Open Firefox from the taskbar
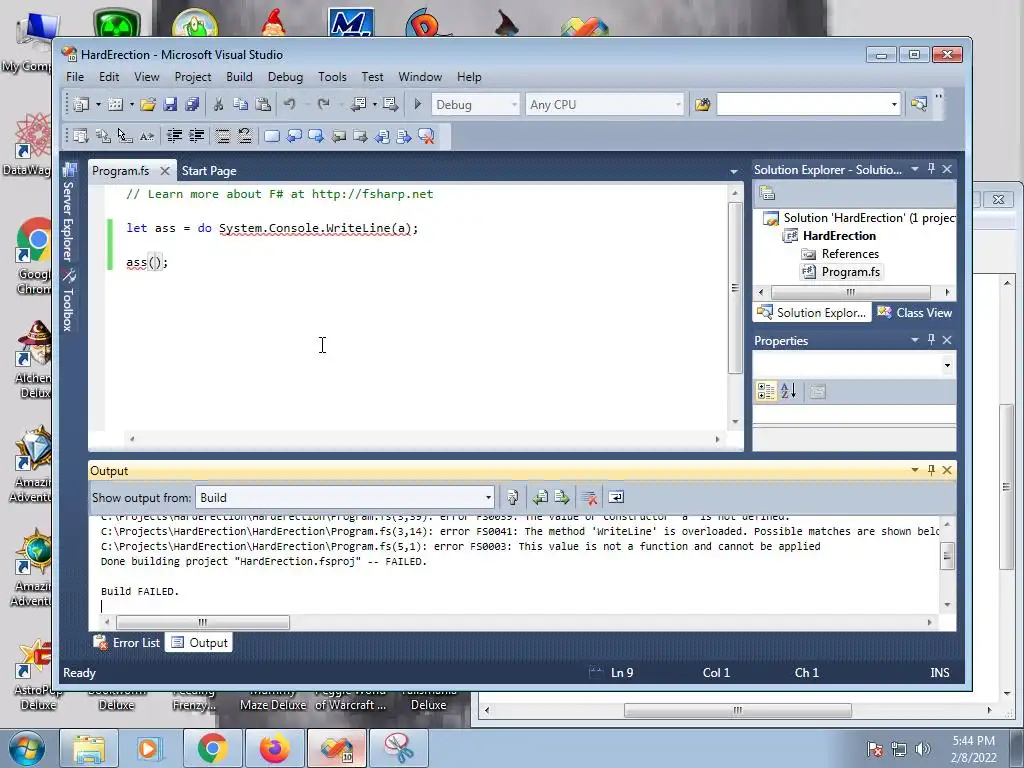This screenshot has height=768, width=1024. click(x=274, y=748)
